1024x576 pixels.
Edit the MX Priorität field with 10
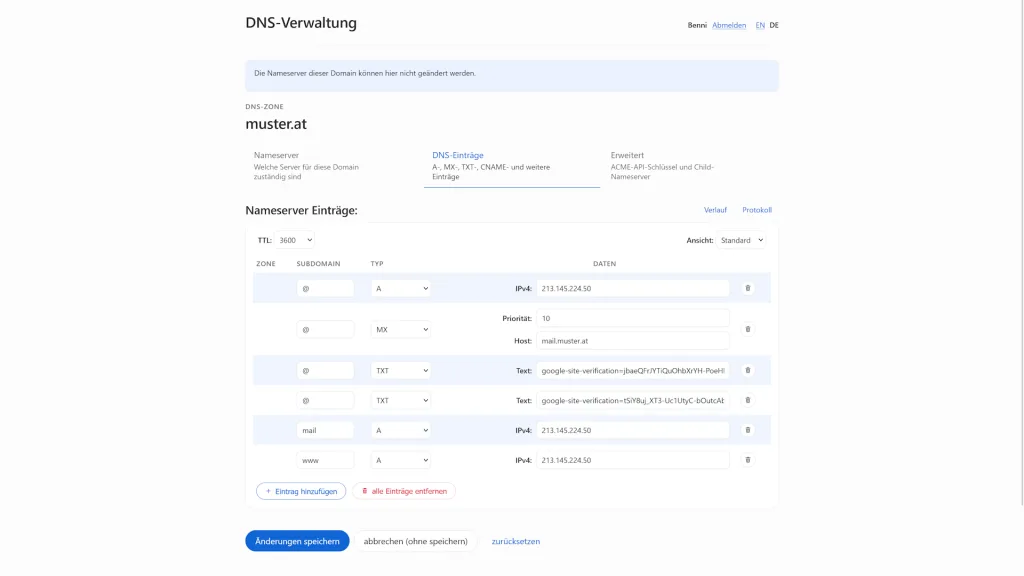click(633, 318)
